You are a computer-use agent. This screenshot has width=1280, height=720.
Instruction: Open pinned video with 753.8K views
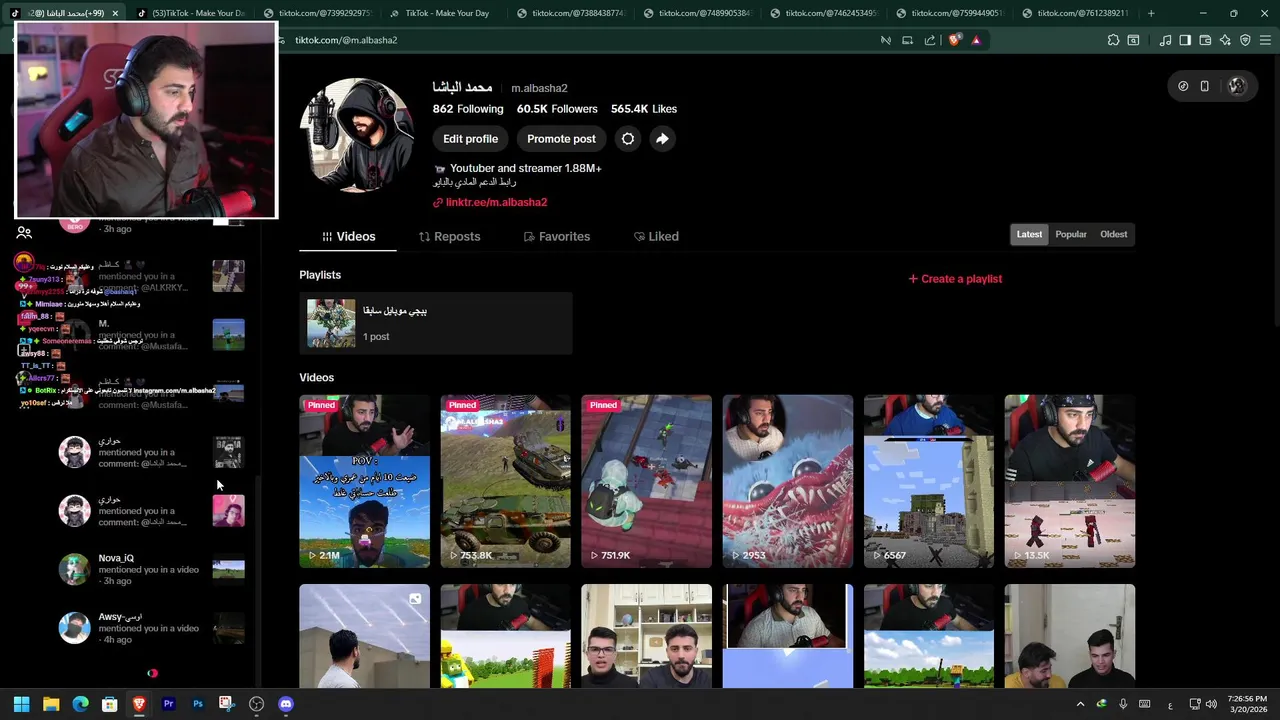505,481
